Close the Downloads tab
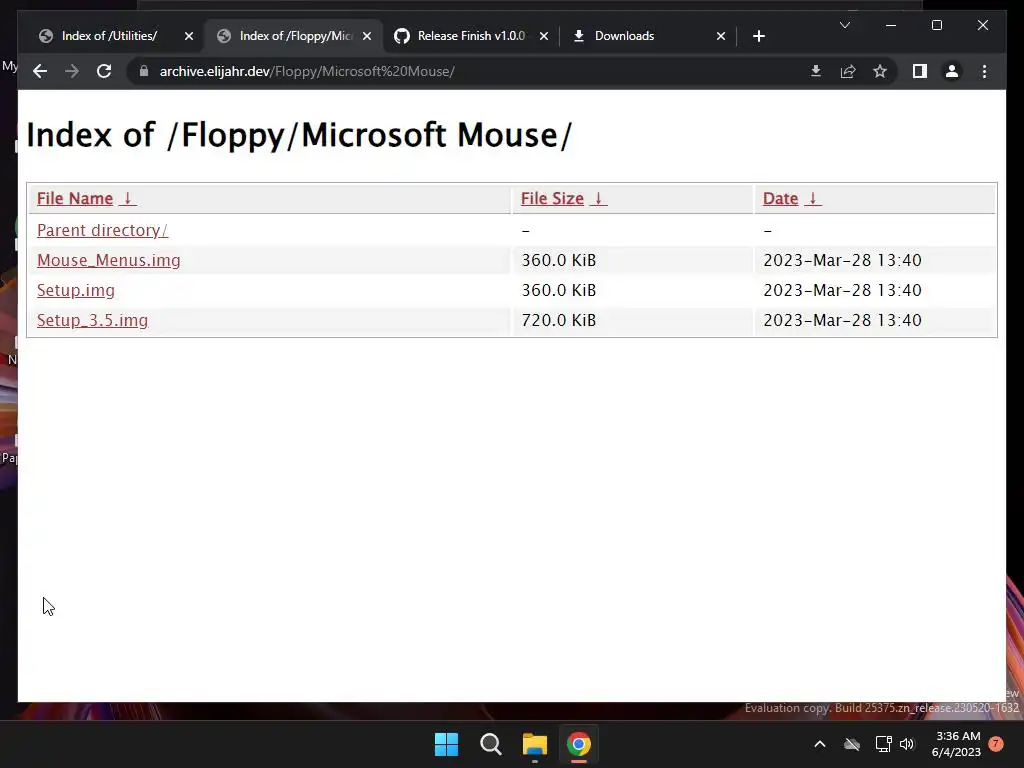The height and width of the screenshot is (768, 1024). coord(720,36)
